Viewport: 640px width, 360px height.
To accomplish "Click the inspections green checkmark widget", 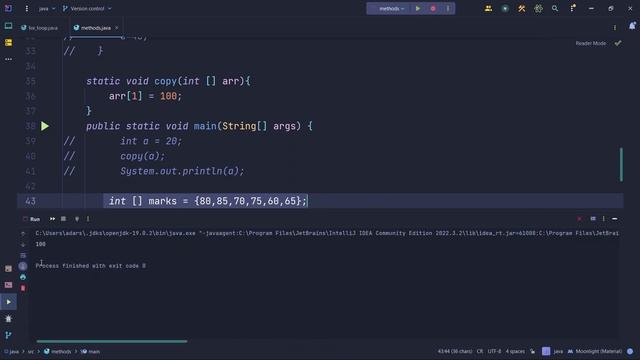I will 618,43.
